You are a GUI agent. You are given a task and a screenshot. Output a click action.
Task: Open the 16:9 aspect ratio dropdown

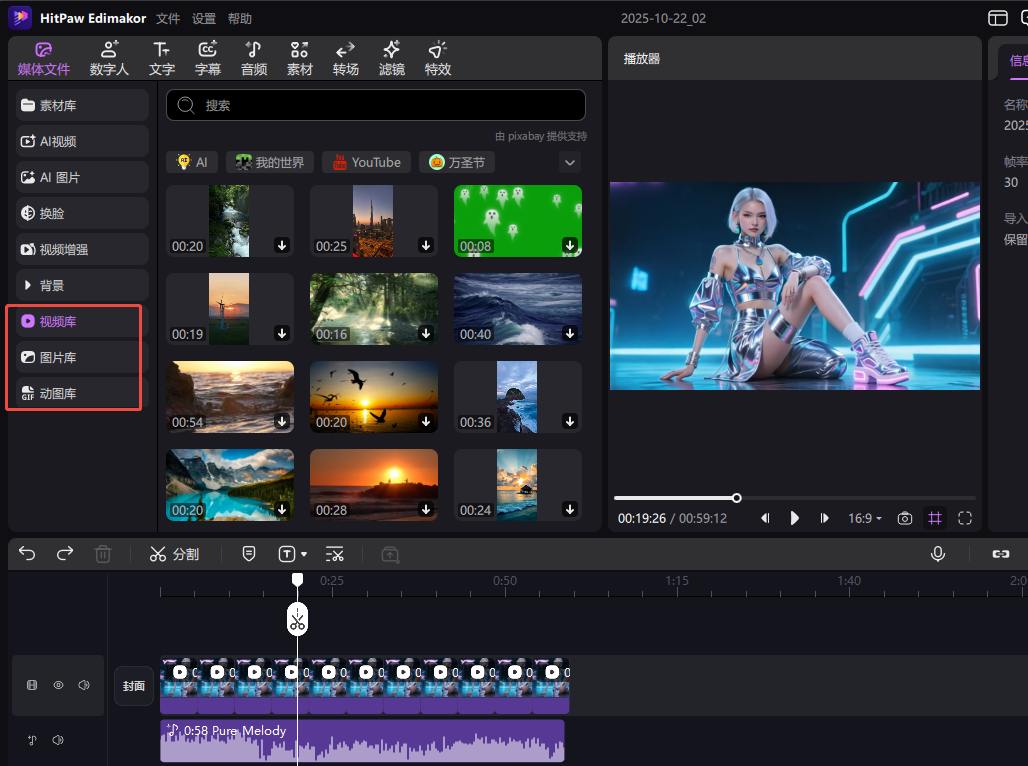point(865,518)
